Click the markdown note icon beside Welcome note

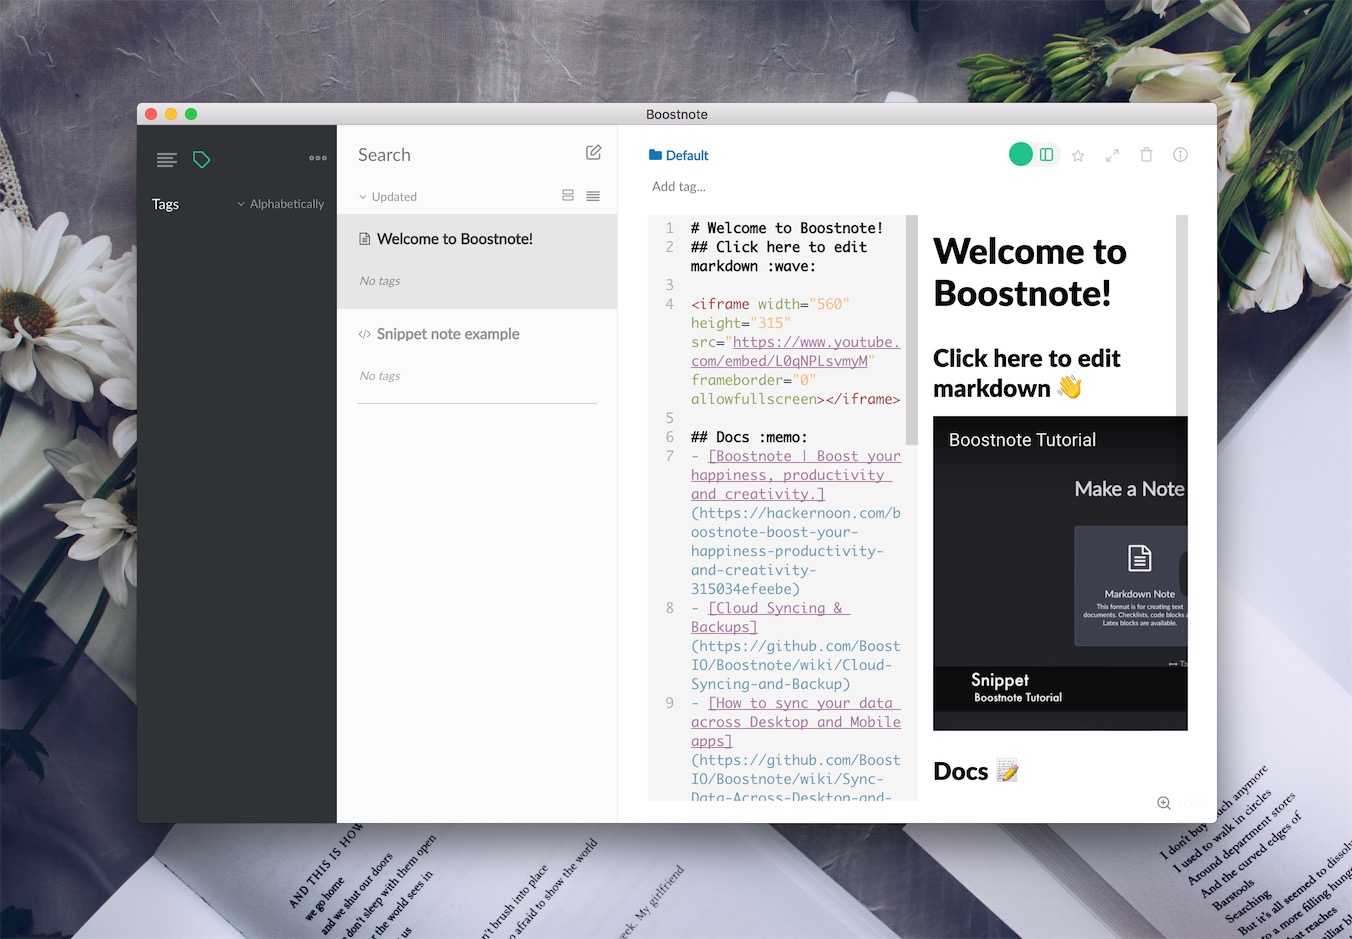pos(365,239)
